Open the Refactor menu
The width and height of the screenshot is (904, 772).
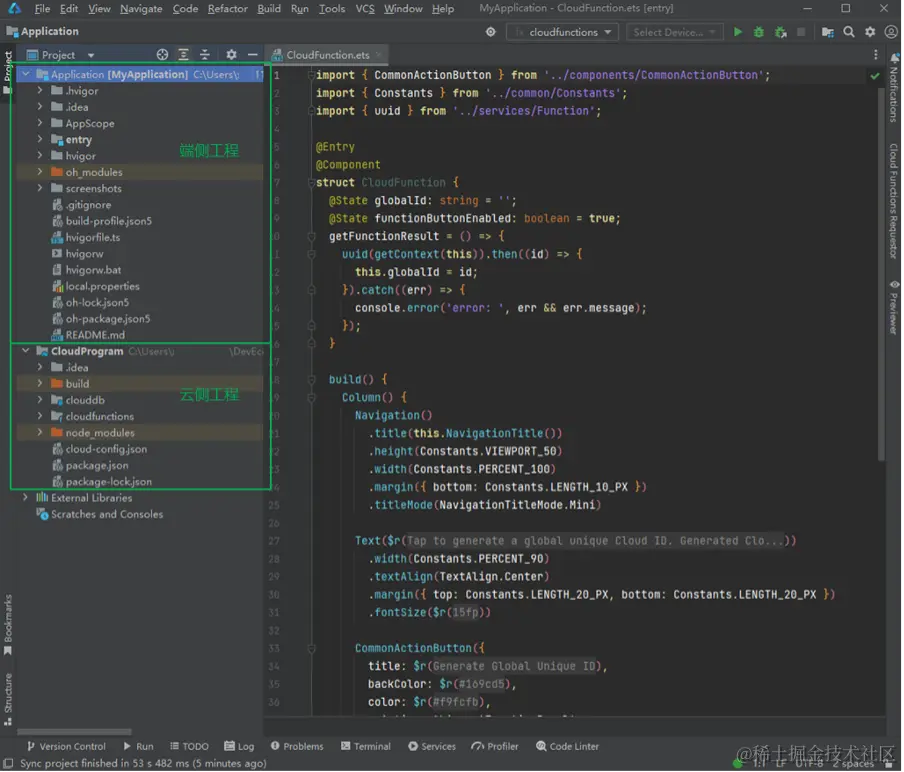coord(227,9)
